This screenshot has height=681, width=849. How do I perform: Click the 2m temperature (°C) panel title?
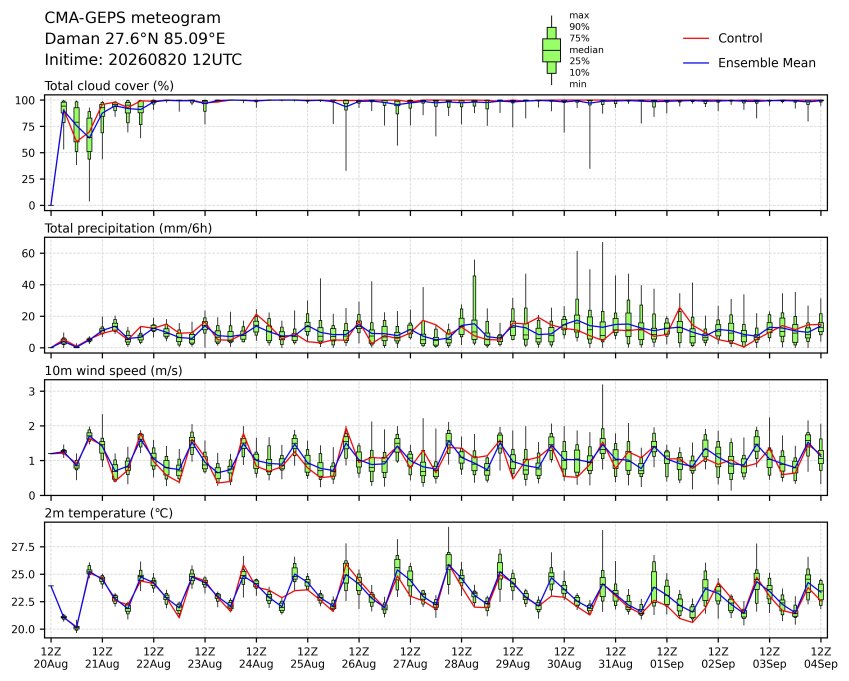108,513
